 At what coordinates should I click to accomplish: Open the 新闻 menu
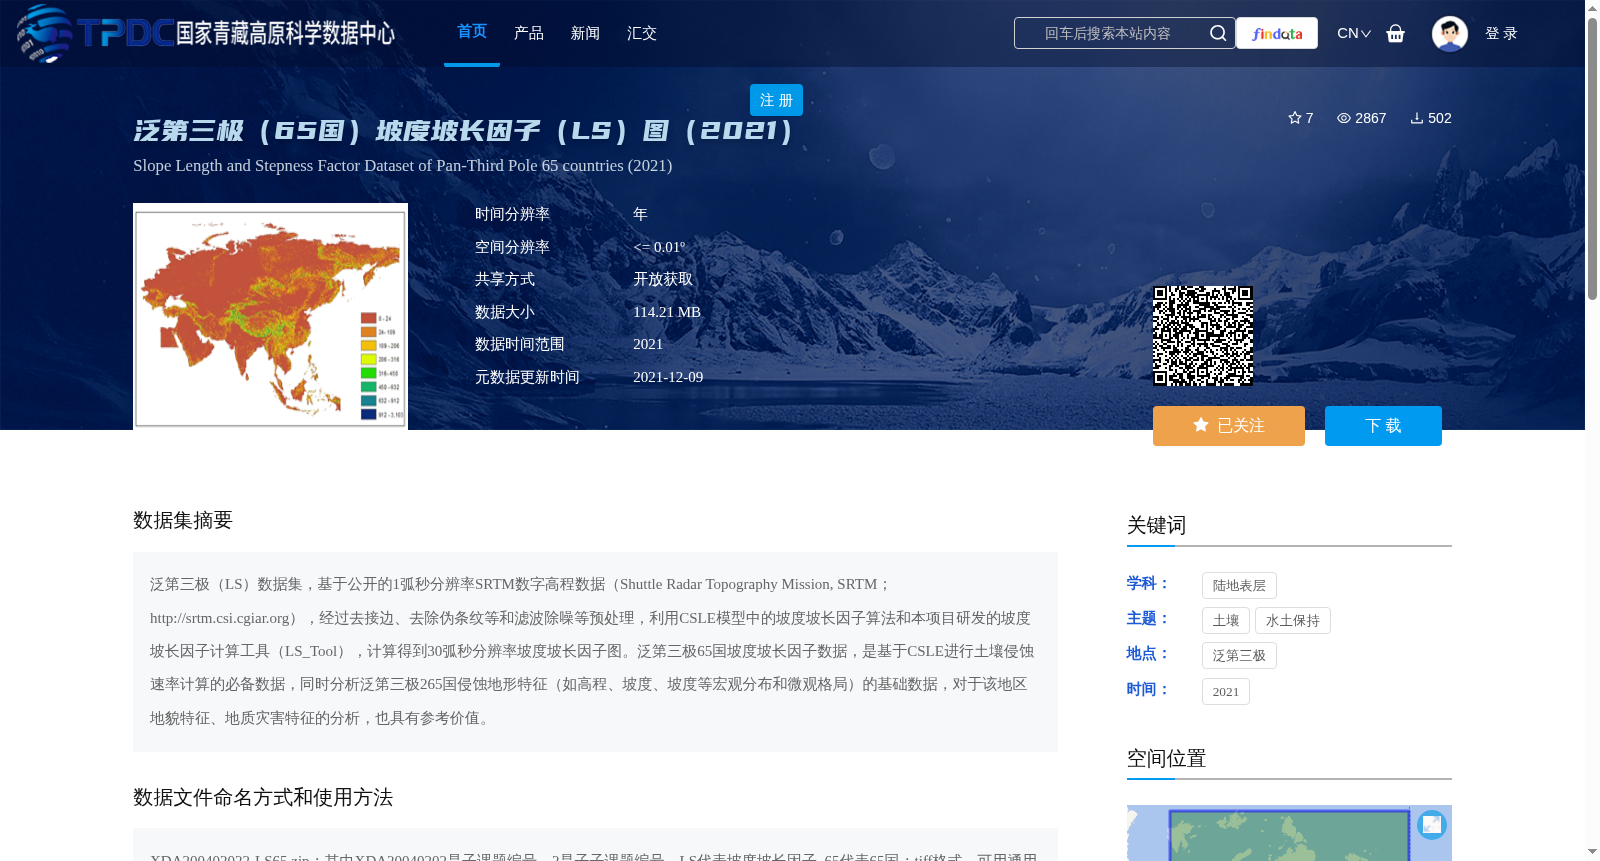point(585,33)
